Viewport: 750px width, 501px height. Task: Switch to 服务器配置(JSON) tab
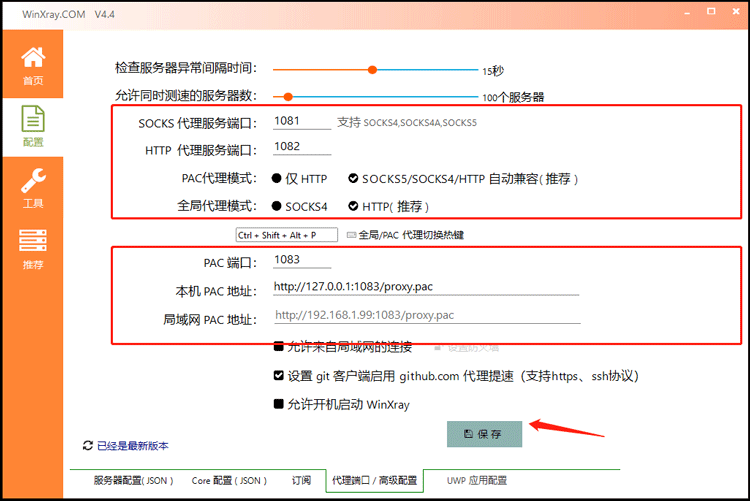(133, 480)
